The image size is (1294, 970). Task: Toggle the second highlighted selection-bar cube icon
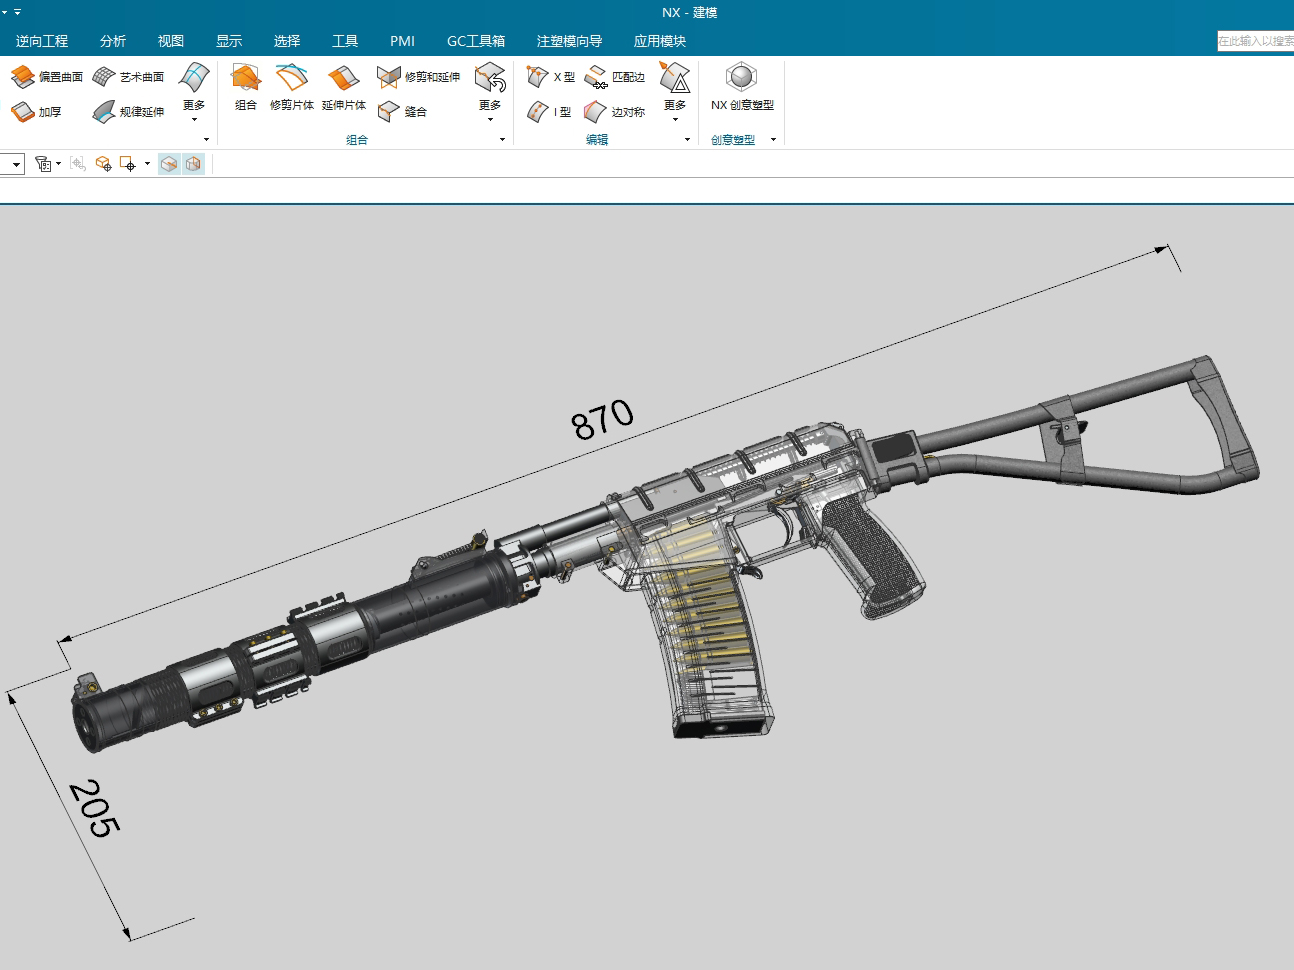point(193,164)
